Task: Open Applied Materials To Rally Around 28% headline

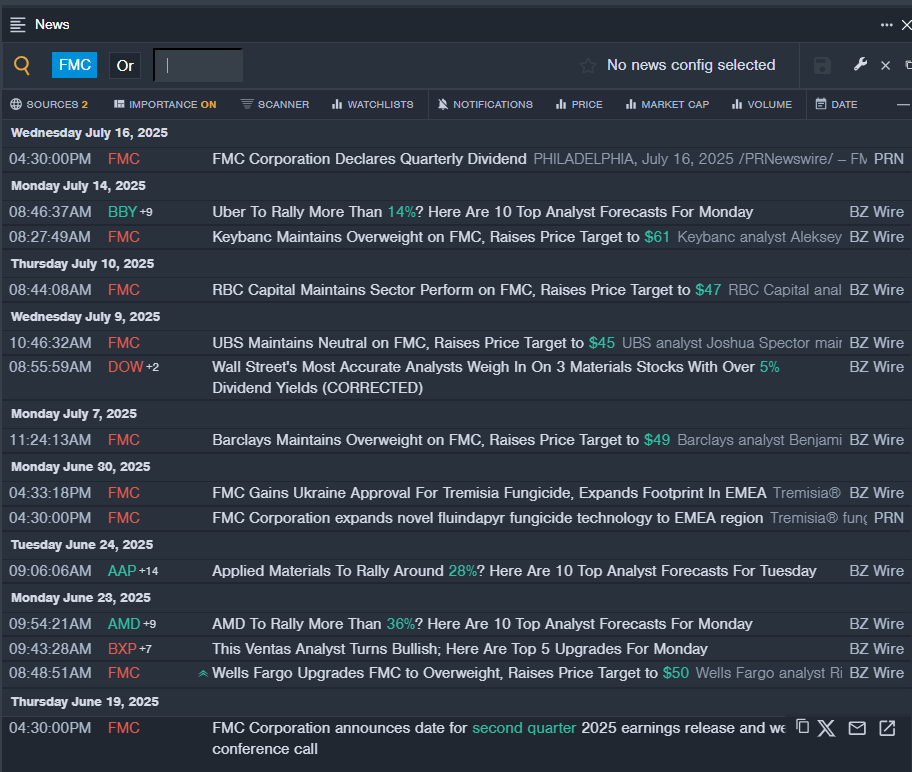Action: pyautogui.click(x=514, y=571)
